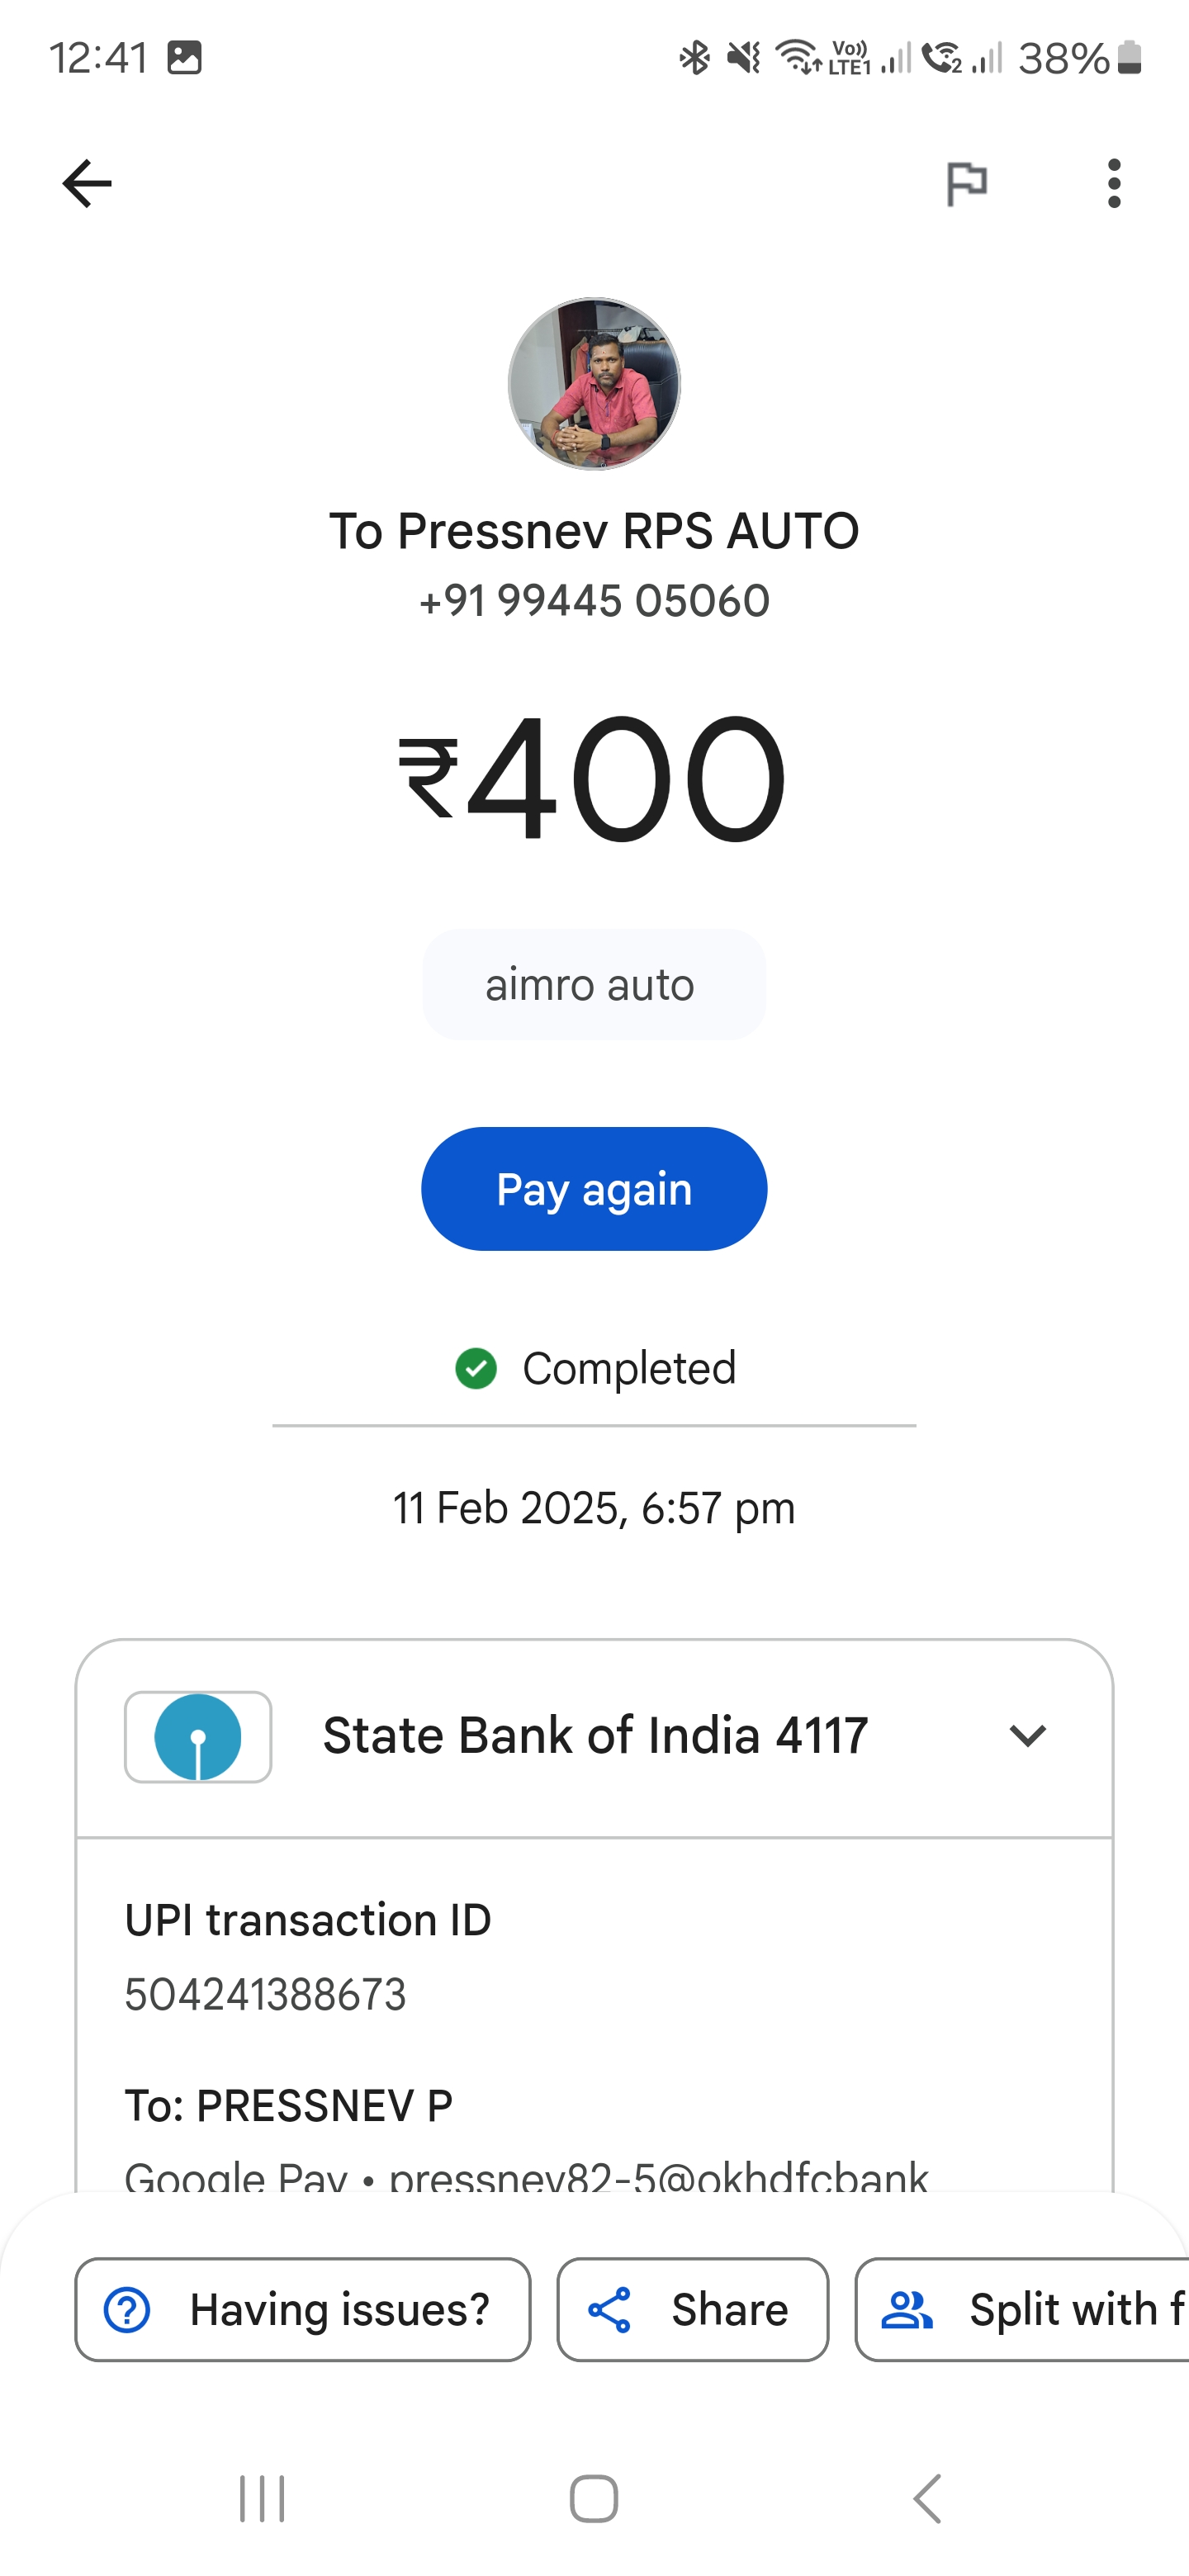Screen dimensions: 1189x2576
Task: Tap the aimro auto note chip
Action: pos(594,985)
